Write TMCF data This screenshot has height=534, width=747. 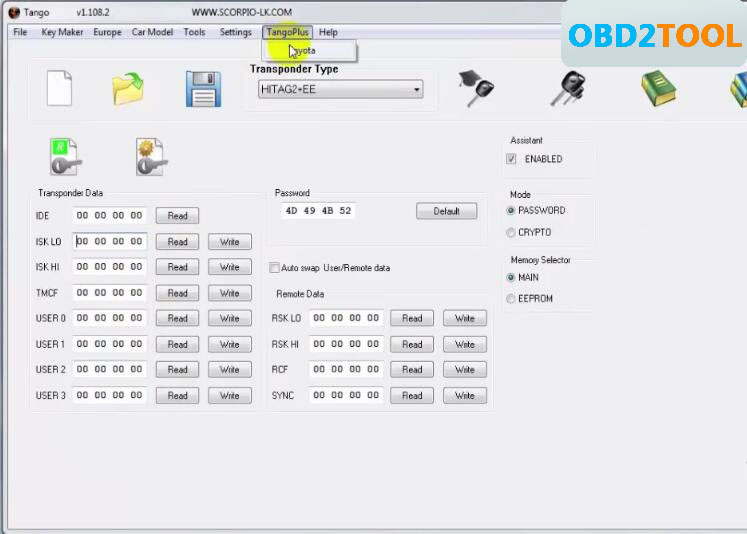[230, 293]
